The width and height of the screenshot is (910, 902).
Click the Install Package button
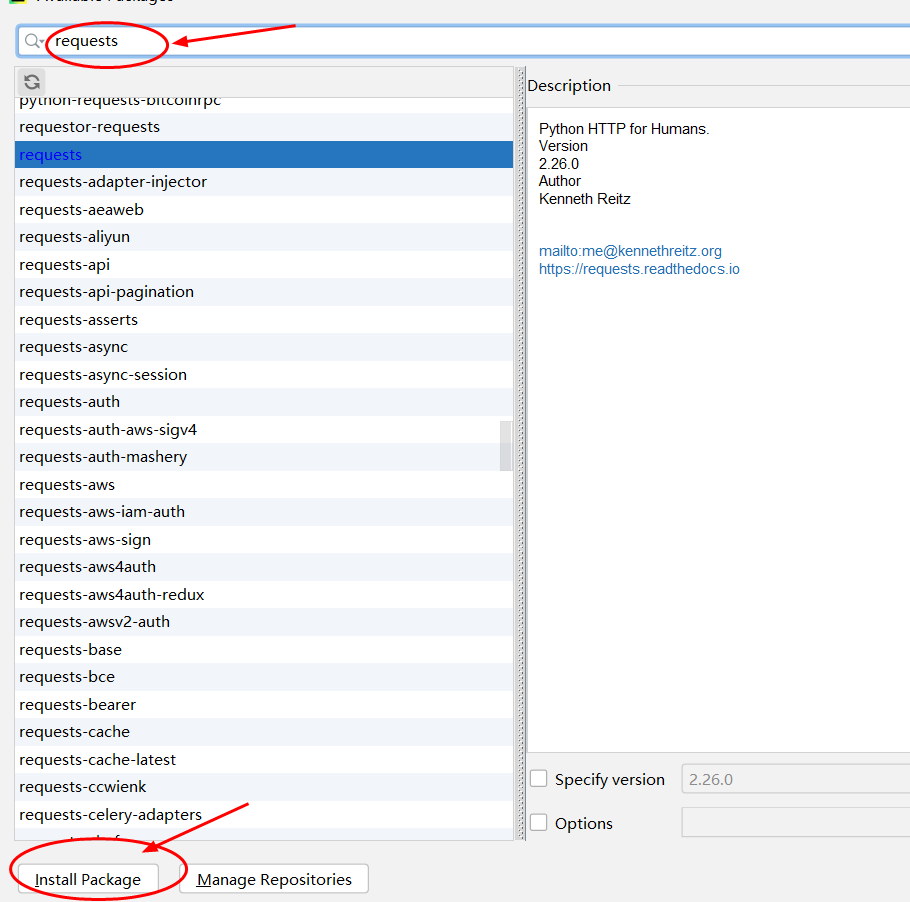point(88,879)
